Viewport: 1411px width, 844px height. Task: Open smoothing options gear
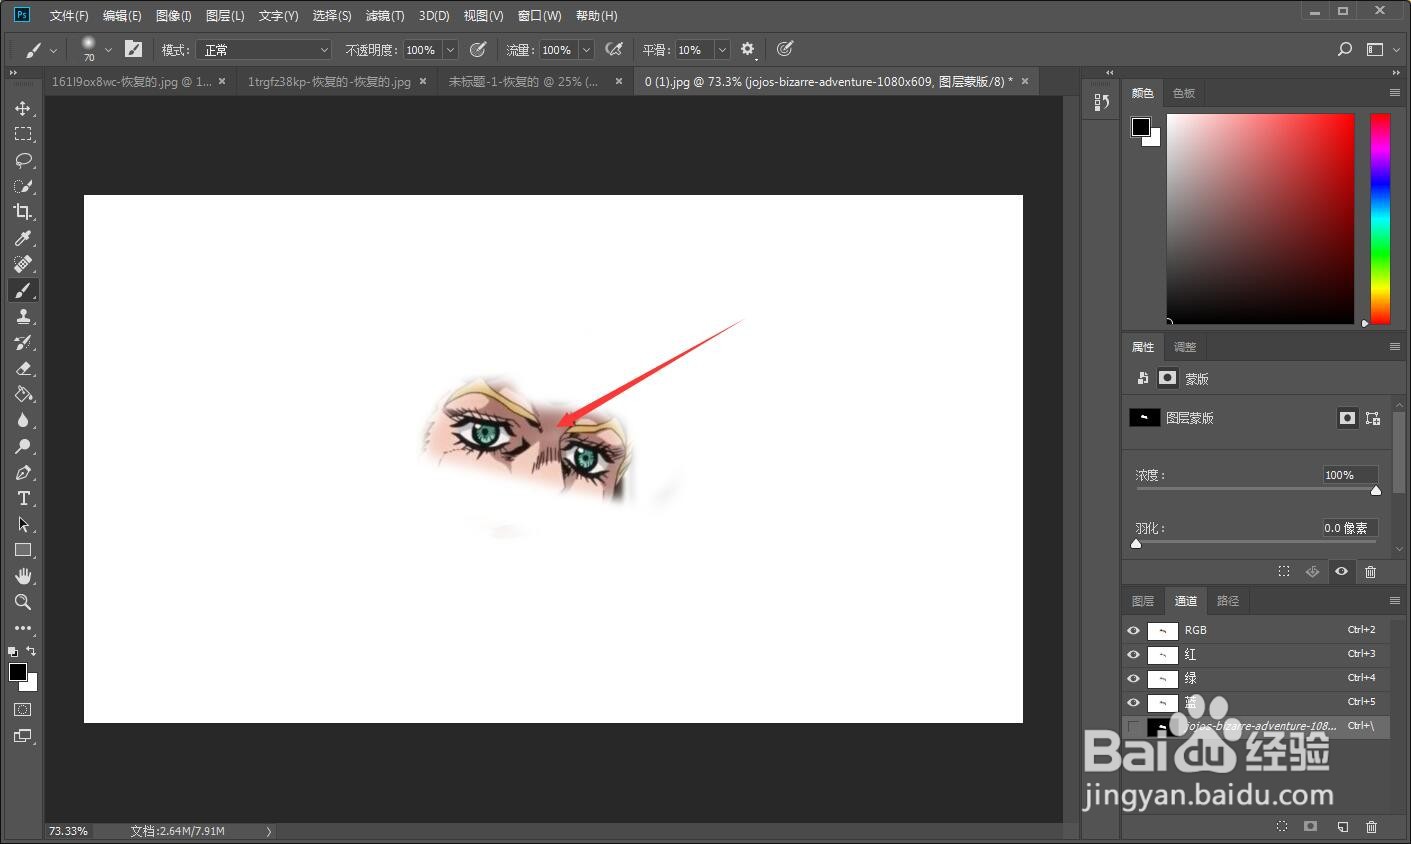(748, 49)
